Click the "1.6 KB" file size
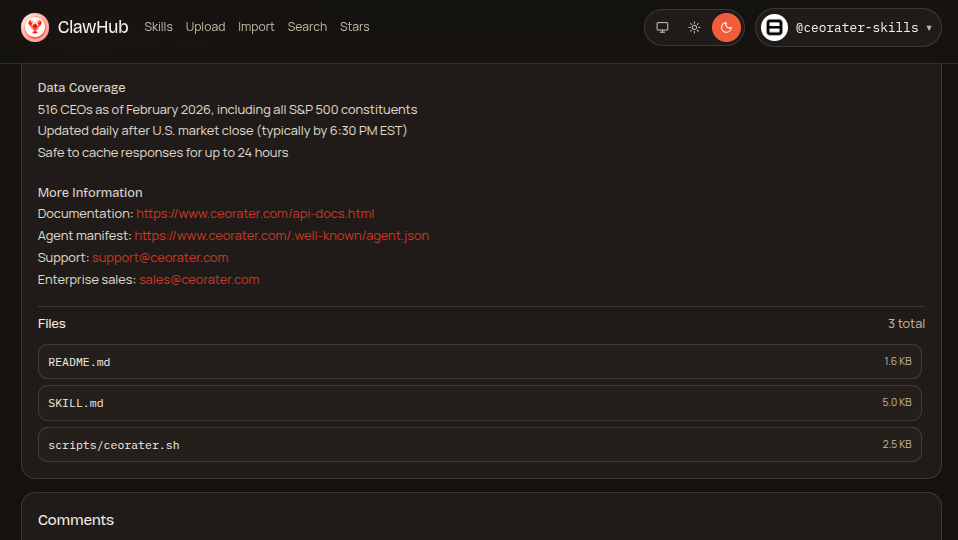 pyautogui.click(x=898, y=362)
